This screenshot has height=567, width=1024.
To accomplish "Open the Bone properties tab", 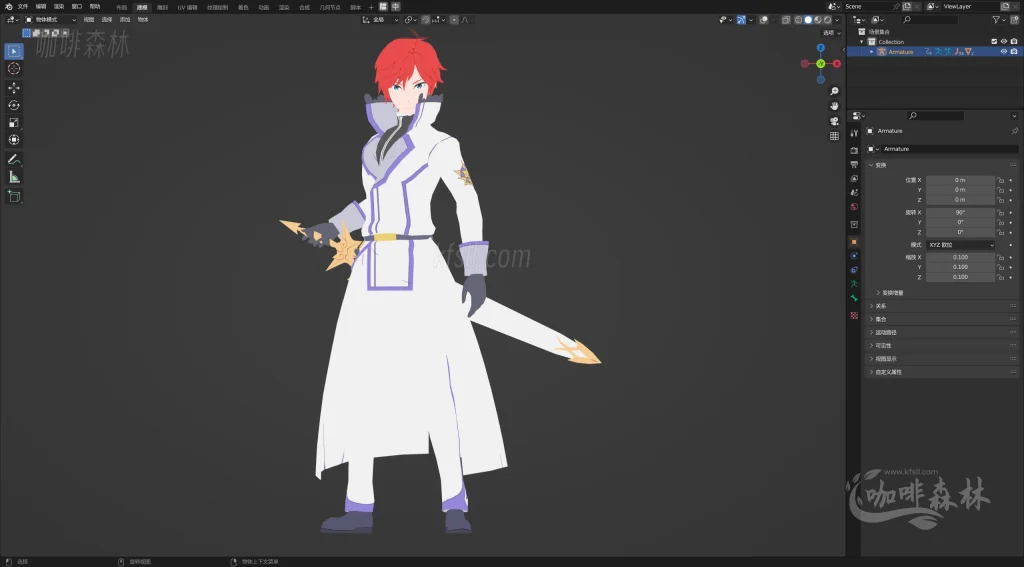I will [x=854, y=299].
